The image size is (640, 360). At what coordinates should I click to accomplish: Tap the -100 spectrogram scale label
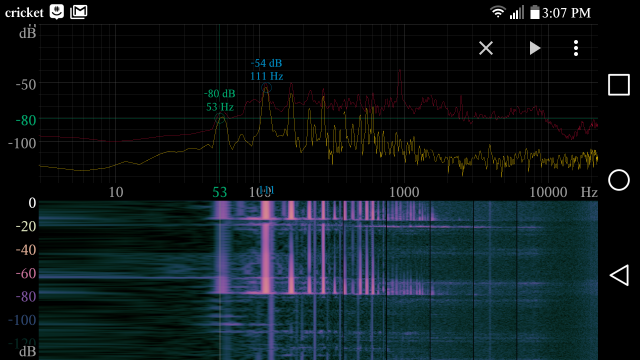tap(22, 320)
